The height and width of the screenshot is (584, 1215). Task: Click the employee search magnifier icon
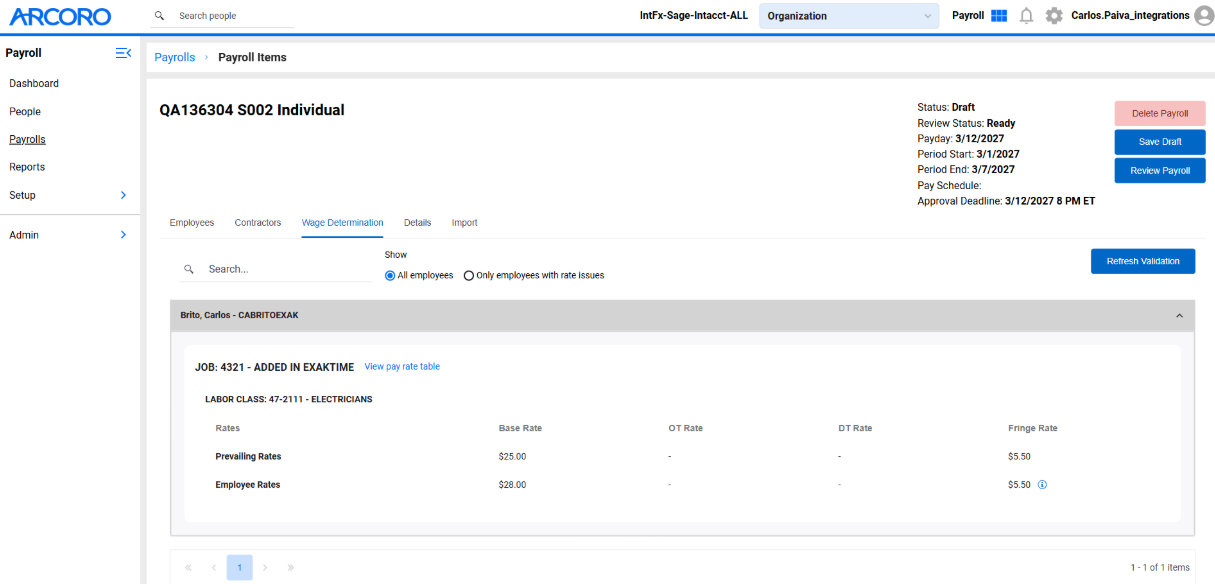pyautogui.click(x=189, y=269)
